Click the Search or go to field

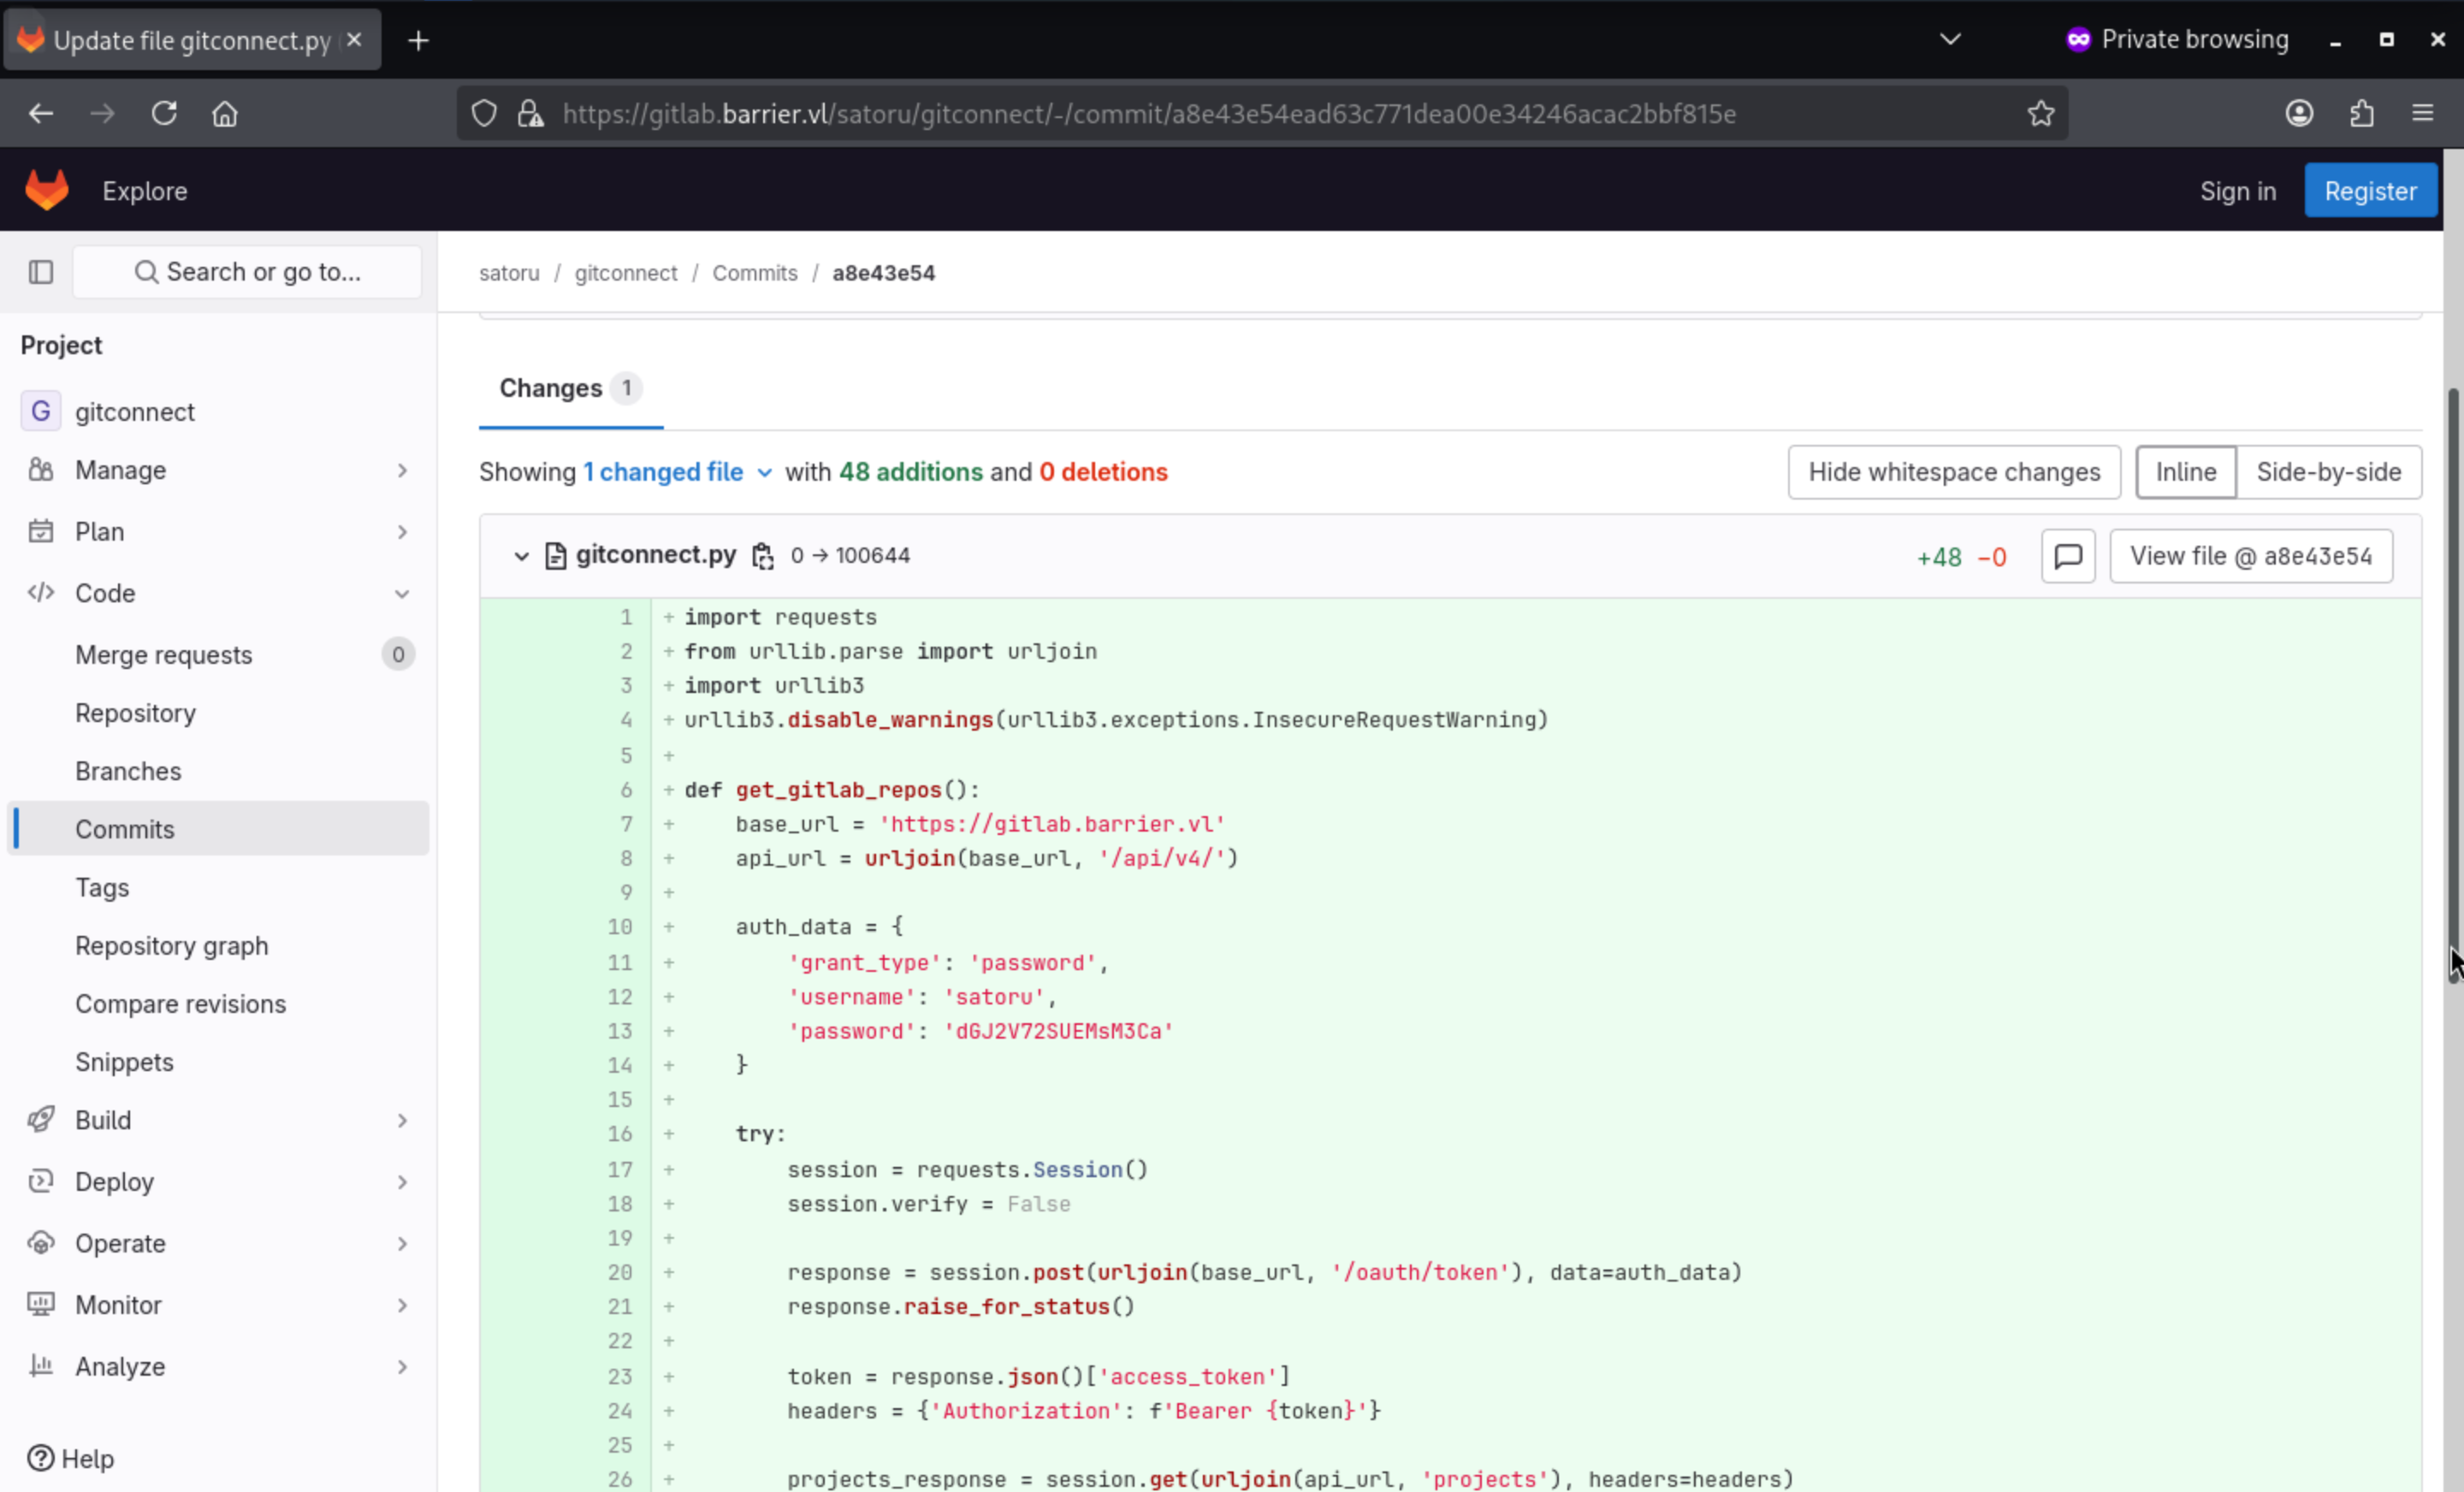click(x=248, y=272)
